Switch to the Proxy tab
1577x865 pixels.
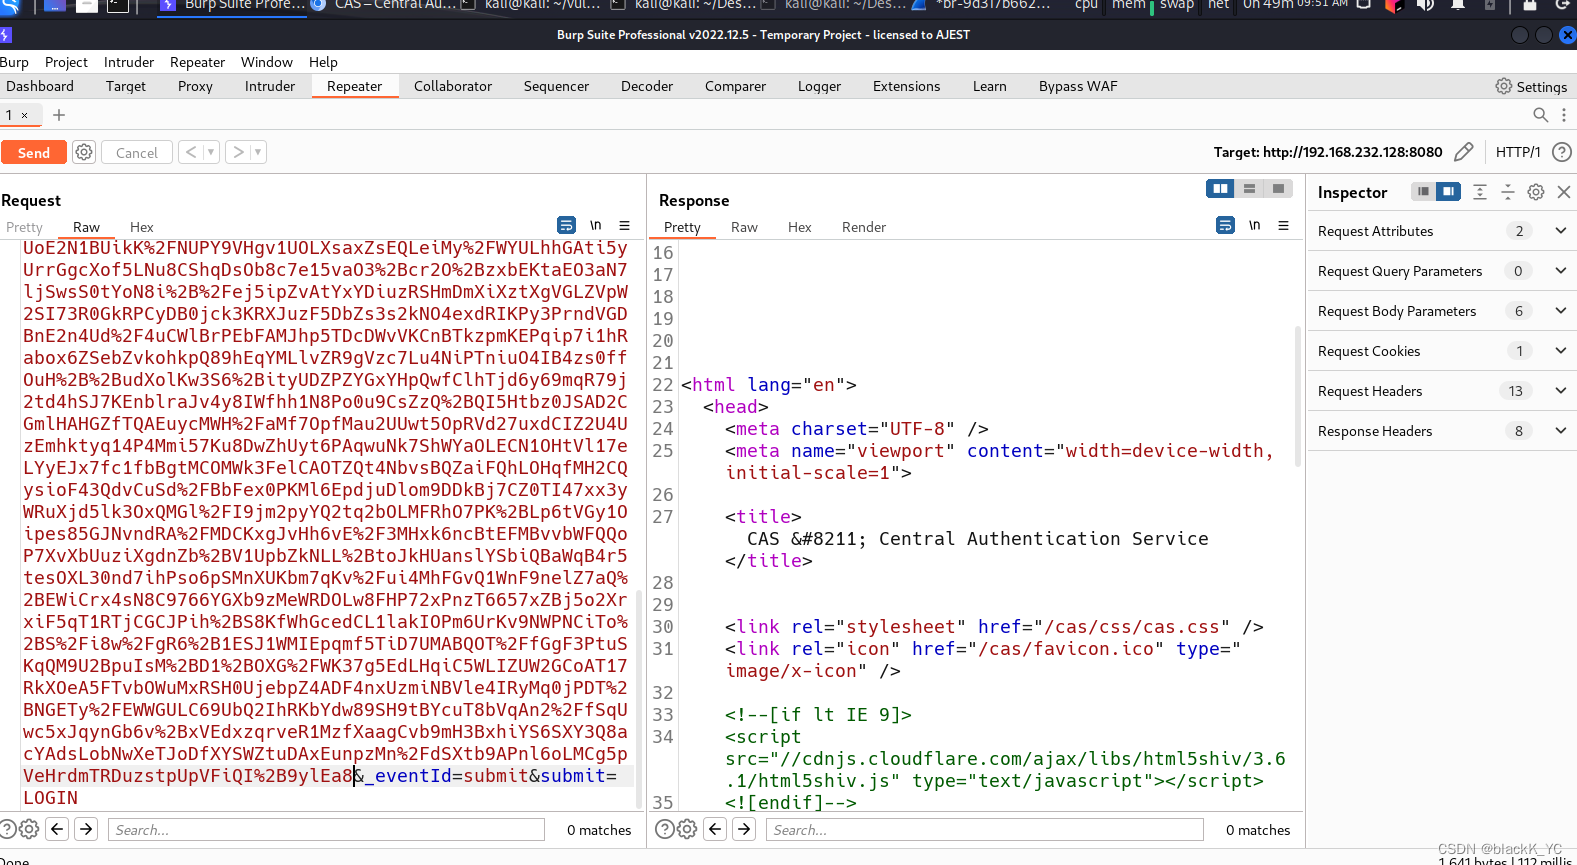195,86
